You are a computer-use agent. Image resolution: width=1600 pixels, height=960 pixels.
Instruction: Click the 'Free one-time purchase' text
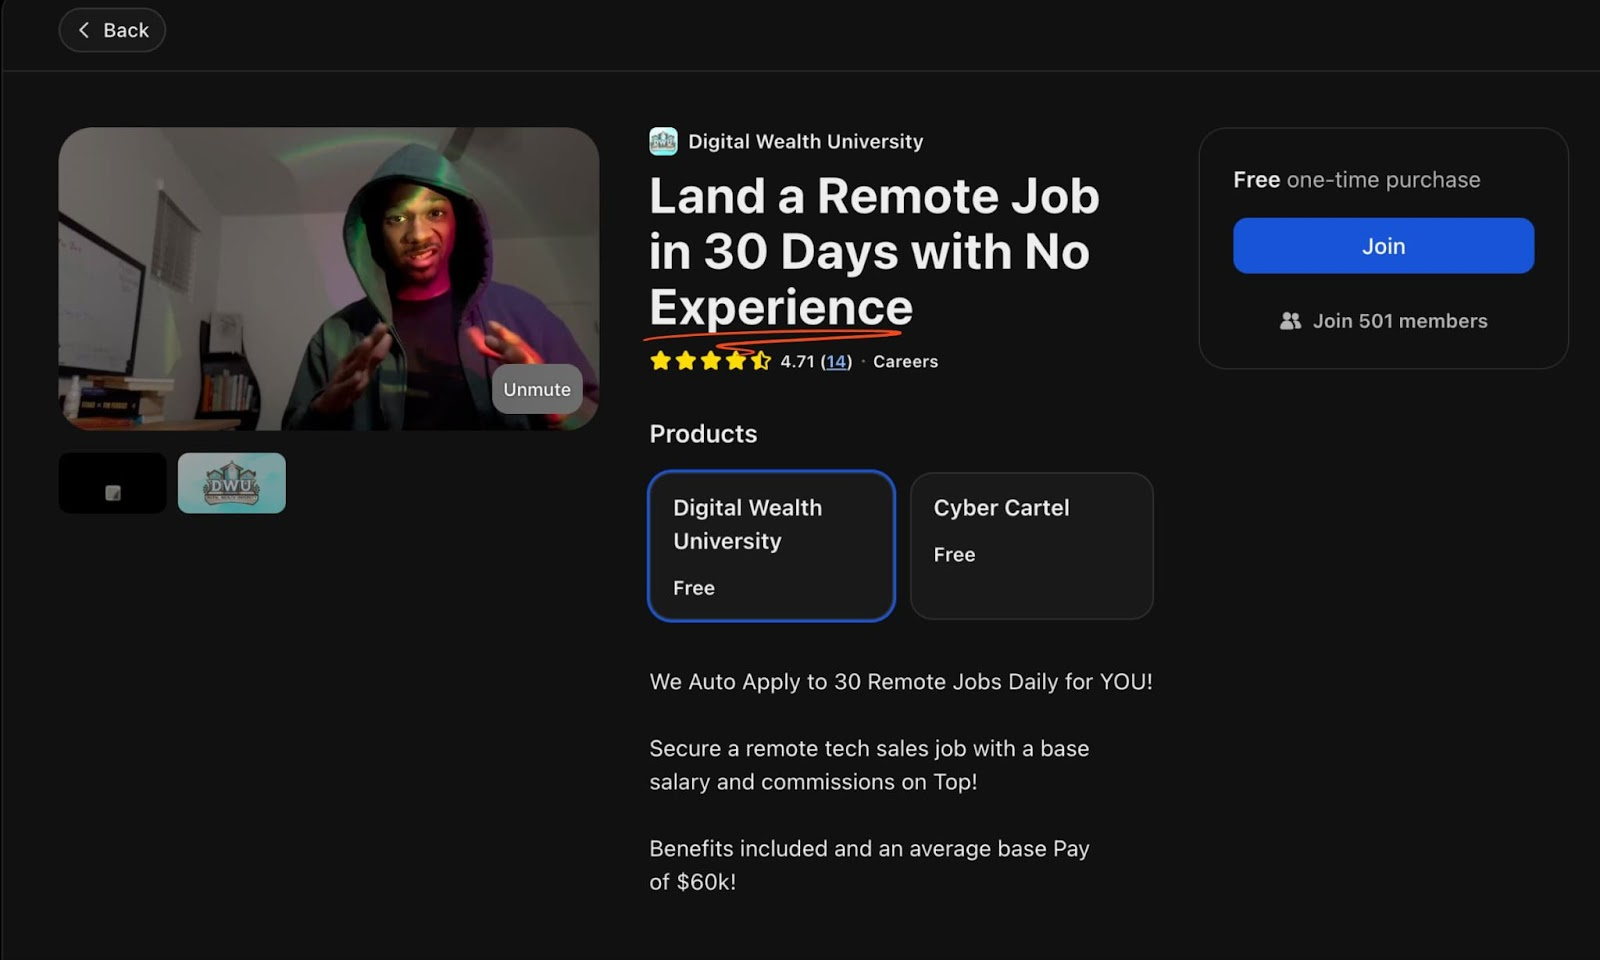(1357, 180)
